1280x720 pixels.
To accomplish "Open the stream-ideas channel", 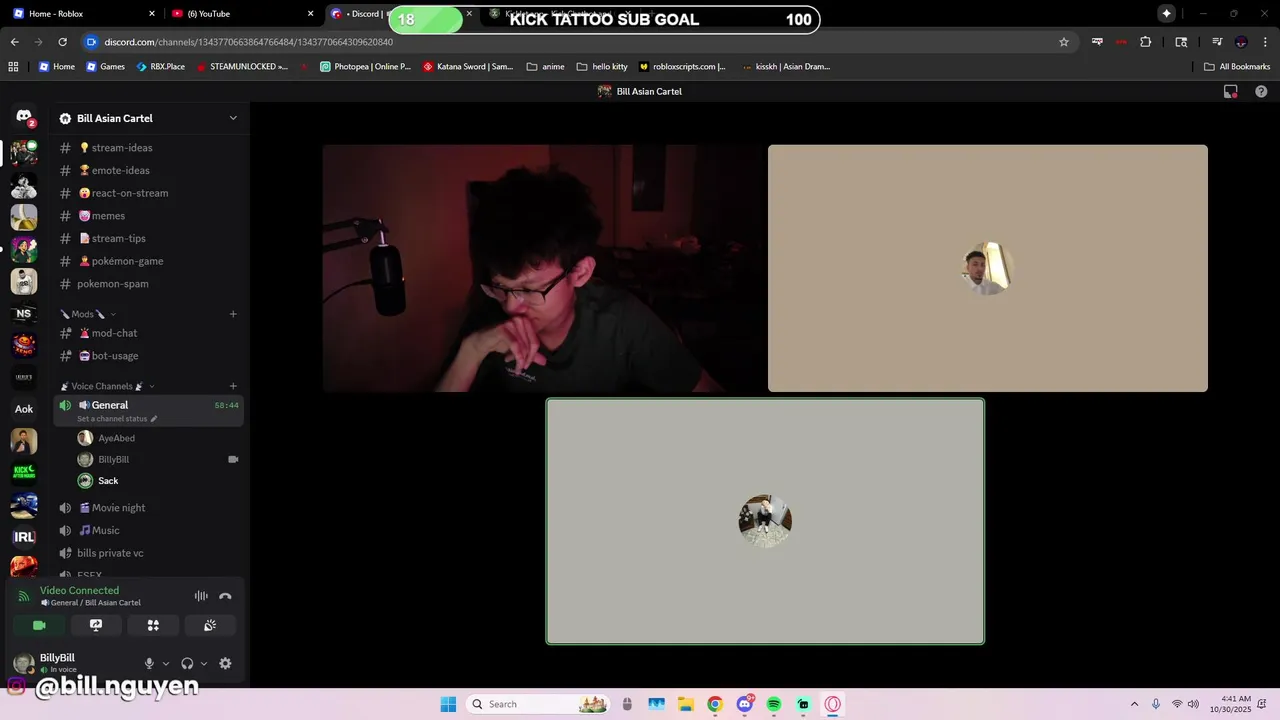I will [x=148, y=148].
